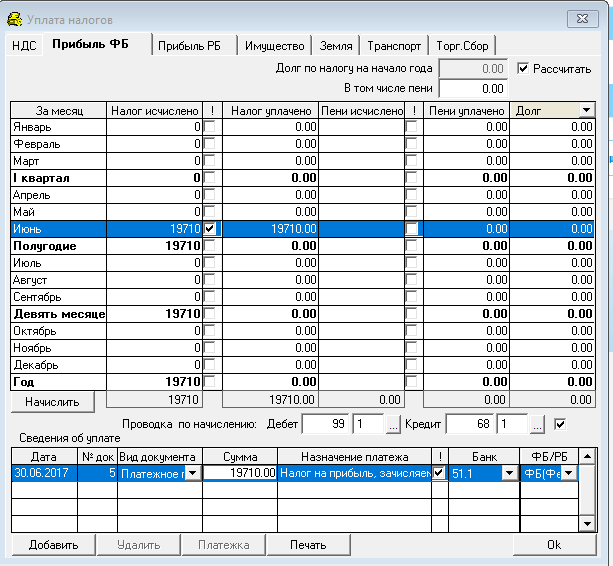Viewport: 613px width, 566px height.
Task: Click the Декабрь month cell
Action: point(59,365)
